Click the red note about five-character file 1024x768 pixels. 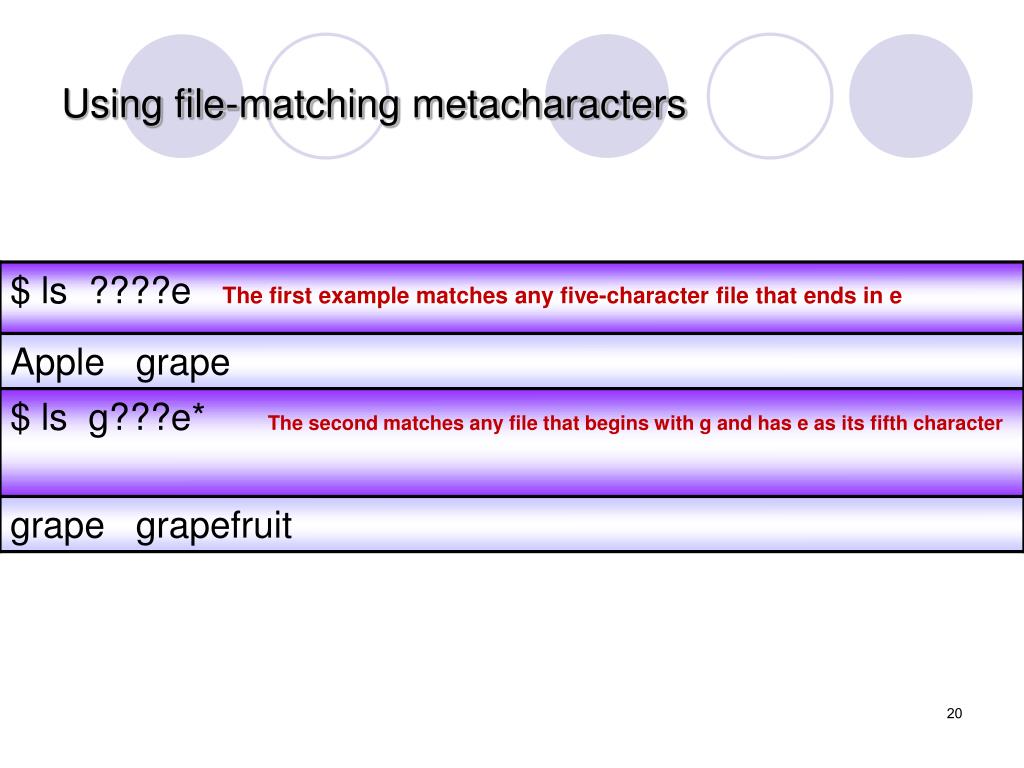point(562,296)
